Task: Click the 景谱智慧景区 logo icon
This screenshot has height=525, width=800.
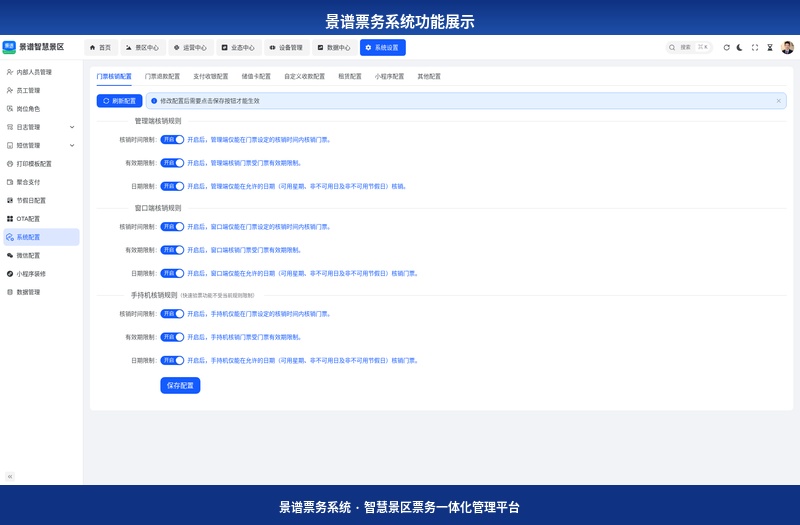Action: click(x=9, y=47)
